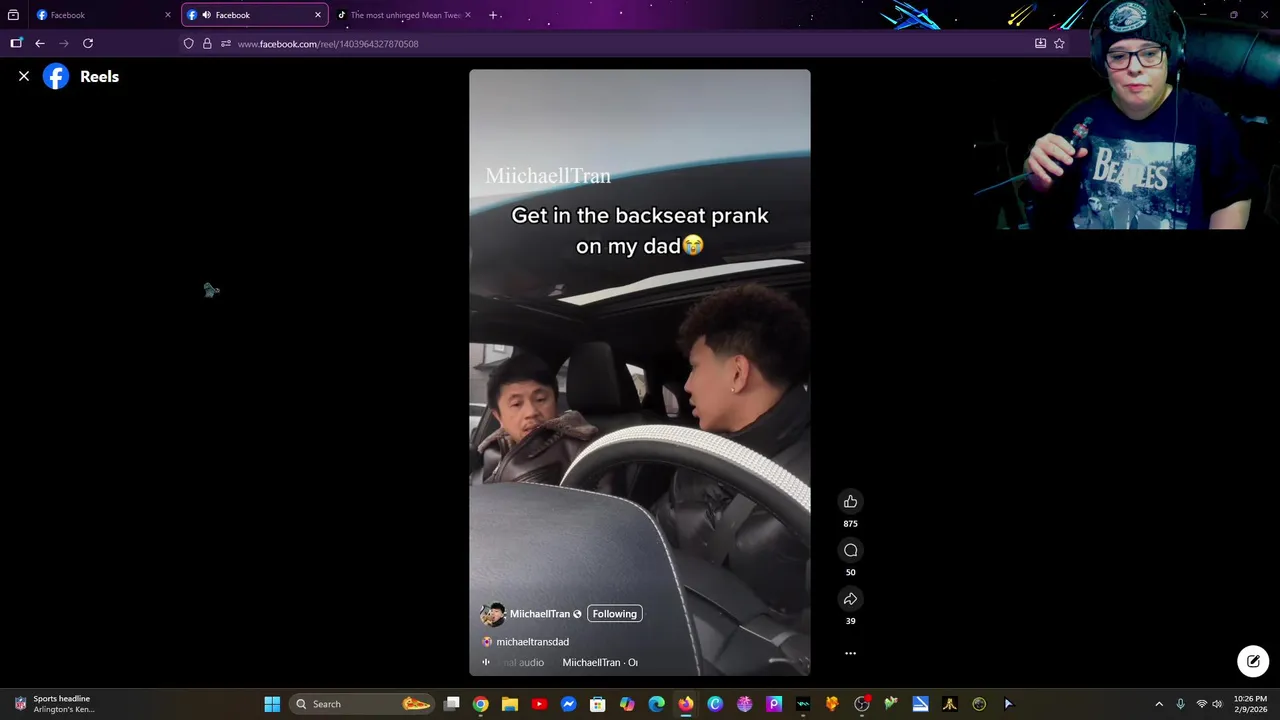View site security padlock info
This screenshot has height=720, width=1280.
(x=207, y=43)
